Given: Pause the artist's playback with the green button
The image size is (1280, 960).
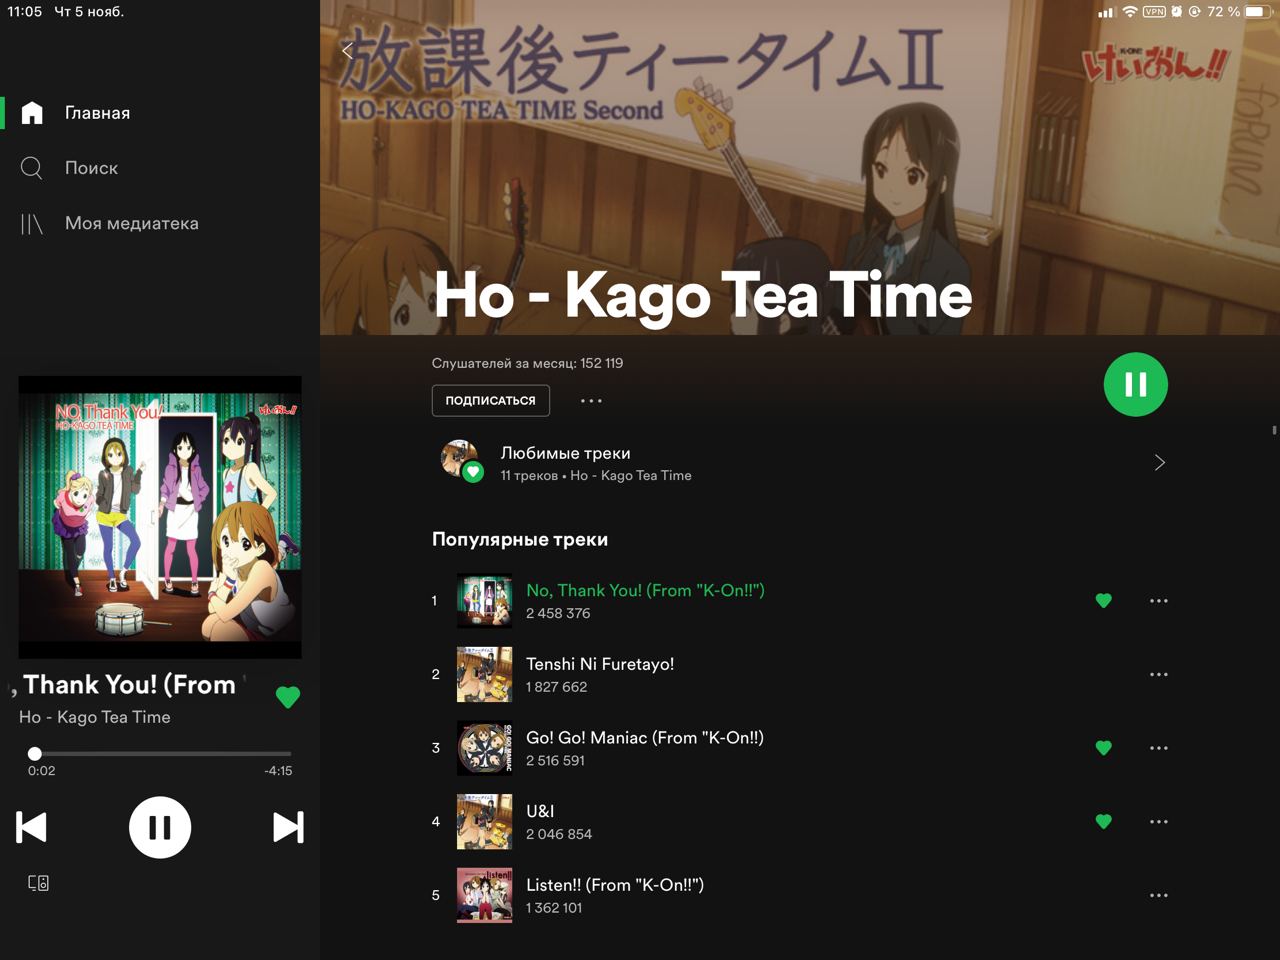Looking at the screenshot, I should click(1136, 384).
